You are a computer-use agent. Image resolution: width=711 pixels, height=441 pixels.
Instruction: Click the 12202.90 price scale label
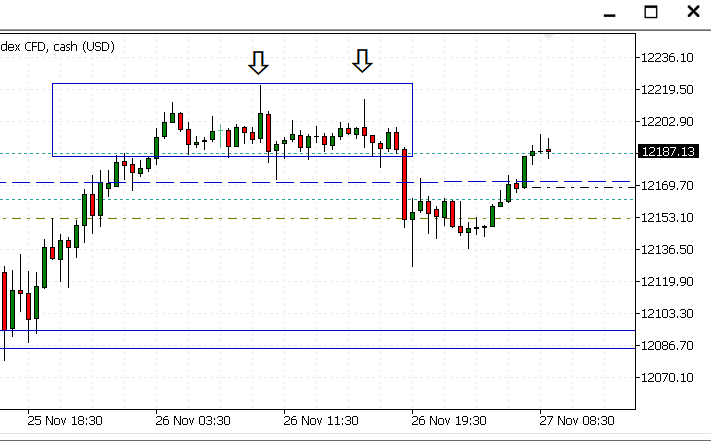pyautogui.click(x=667, y=121)
